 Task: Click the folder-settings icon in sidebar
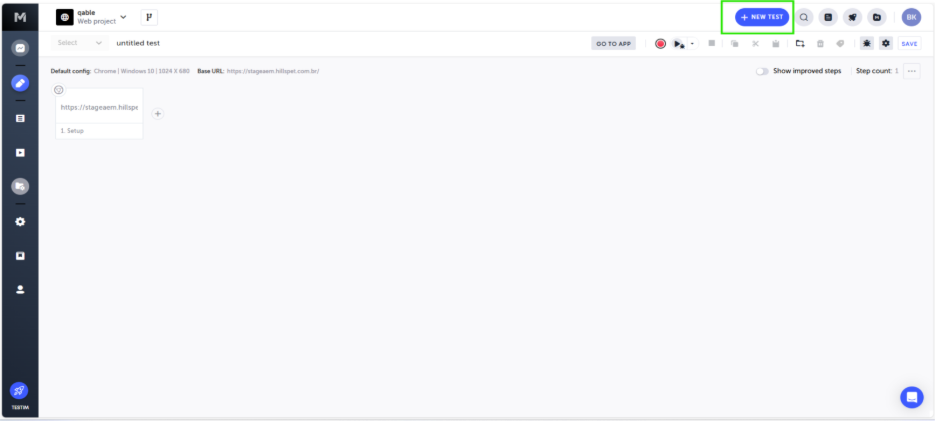tap(20, 187)
